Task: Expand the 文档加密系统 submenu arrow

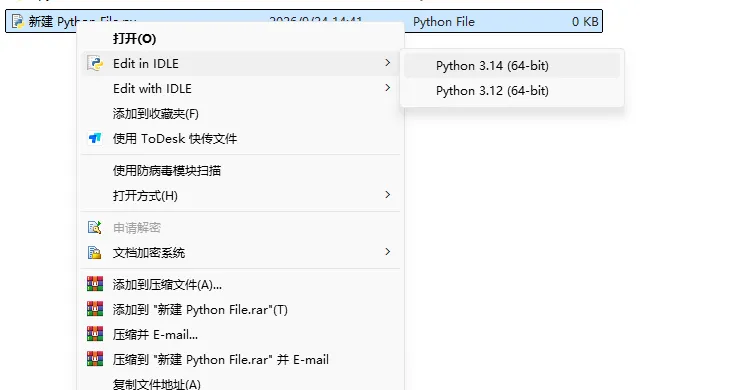Action: [x=388, y=252]
